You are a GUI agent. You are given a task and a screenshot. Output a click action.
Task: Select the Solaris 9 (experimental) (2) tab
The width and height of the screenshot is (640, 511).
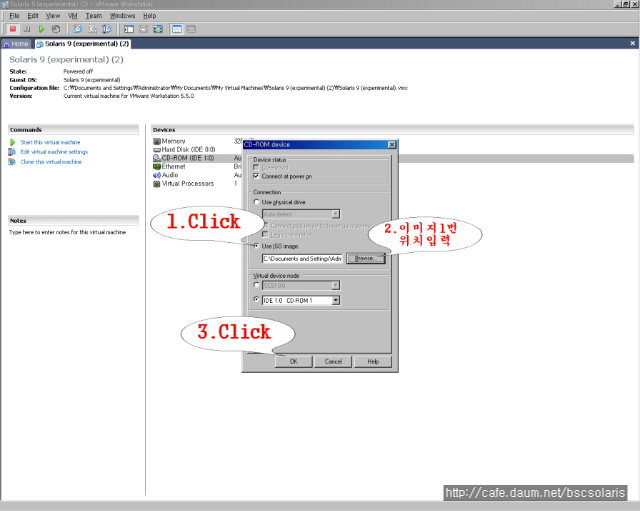(x=83, y=44)
